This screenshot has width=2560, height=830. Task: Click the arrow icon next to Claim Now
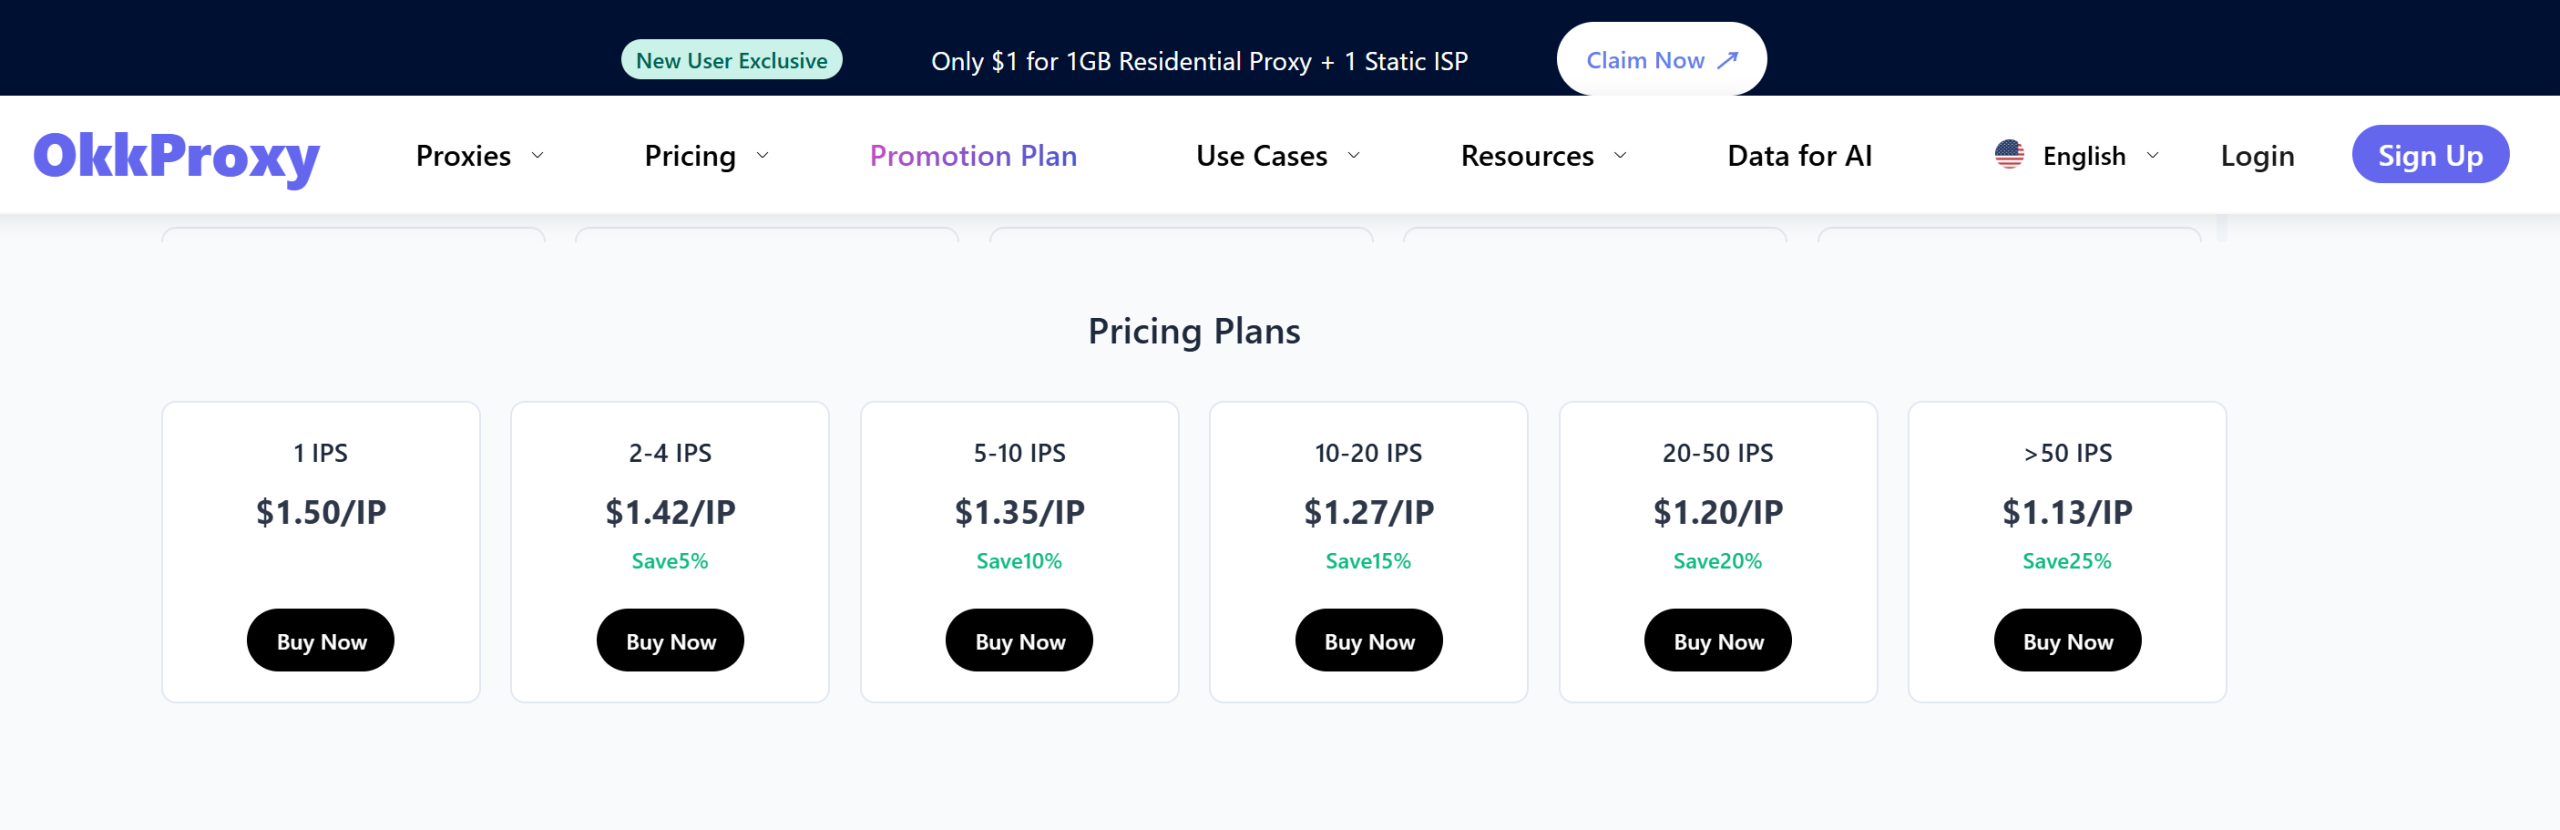click(x=1727, y=60)
